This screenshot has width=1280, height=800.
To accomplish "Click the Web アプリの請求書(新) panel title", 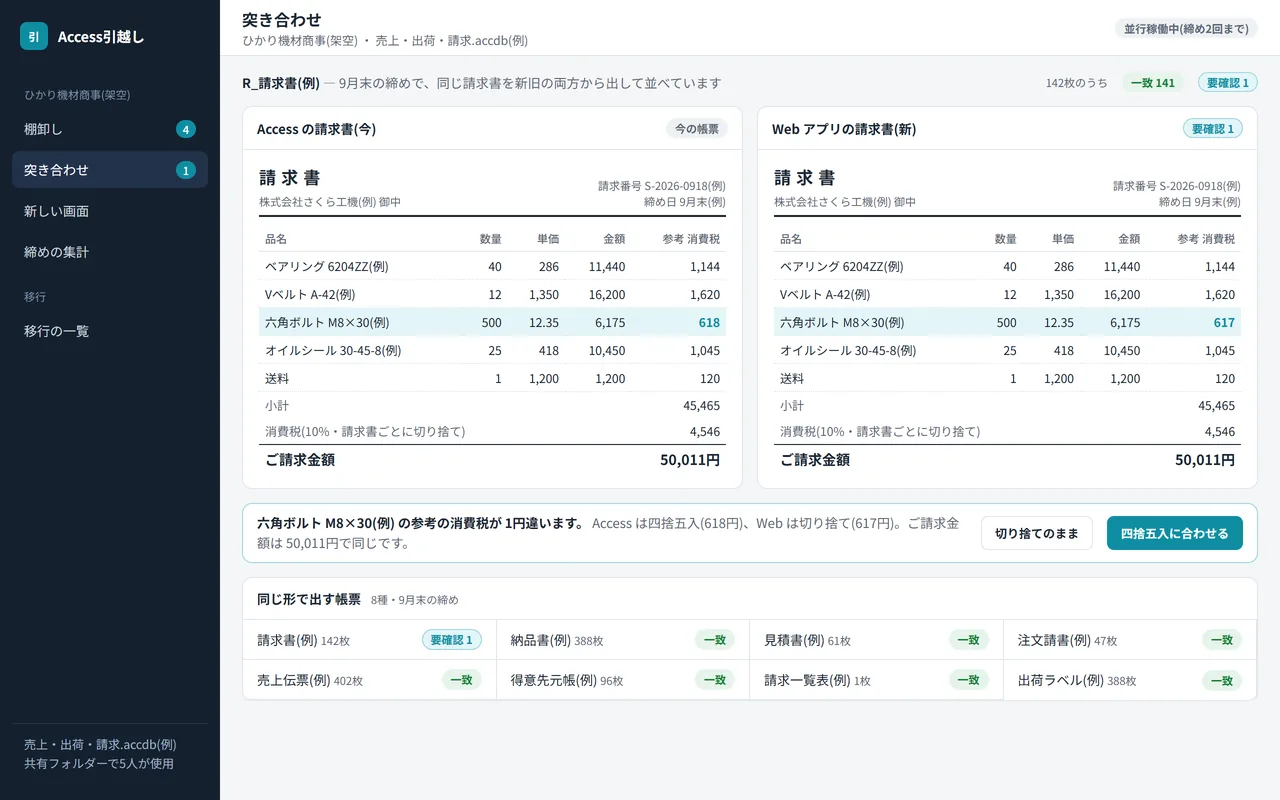I will tap(844, 129).
